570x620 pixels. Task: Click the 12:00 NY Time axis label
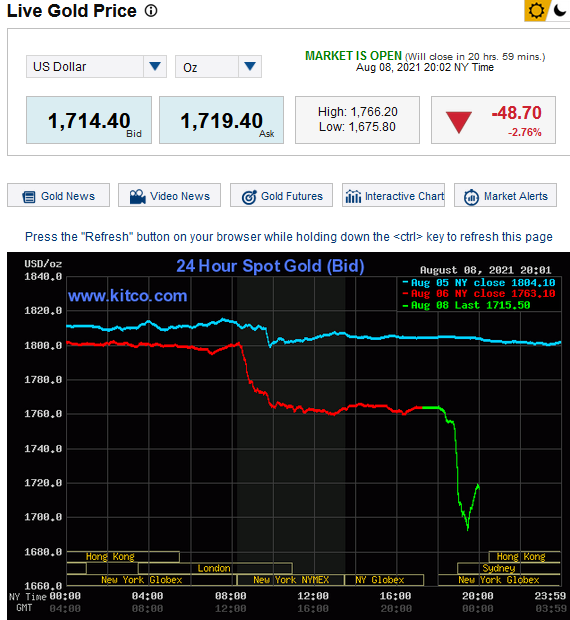pyautogui.click(x=313, y=595)
